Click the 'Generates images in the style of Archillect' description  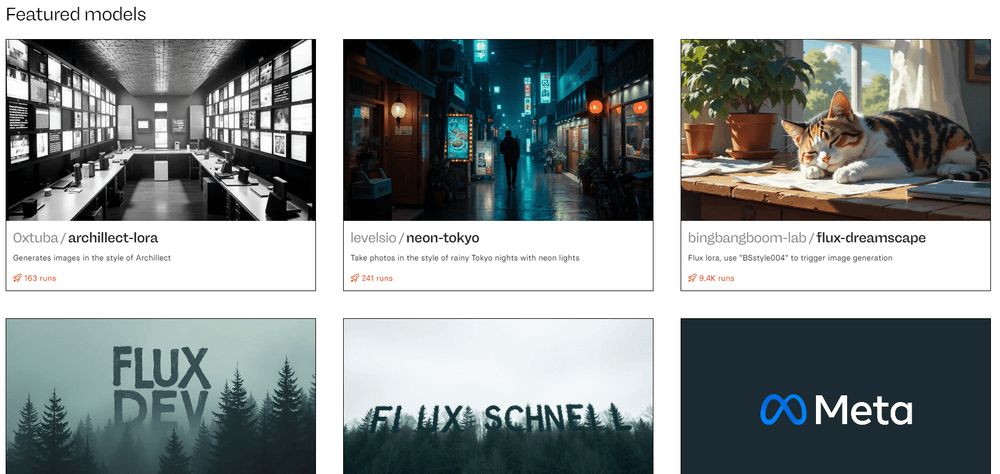[x=92, y=258]
